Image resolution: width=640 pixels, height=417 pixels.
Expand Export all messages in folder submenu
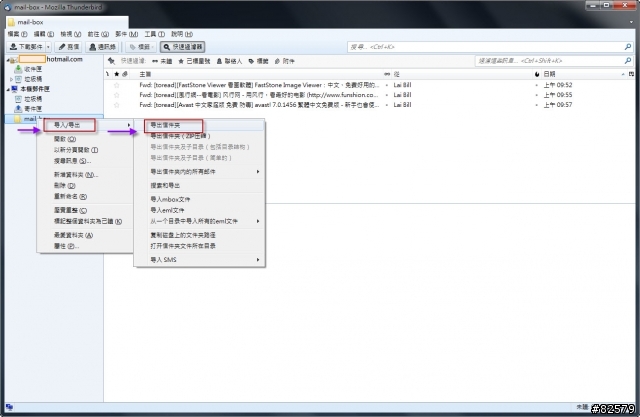pyautogui.click(x=200, y=172)
